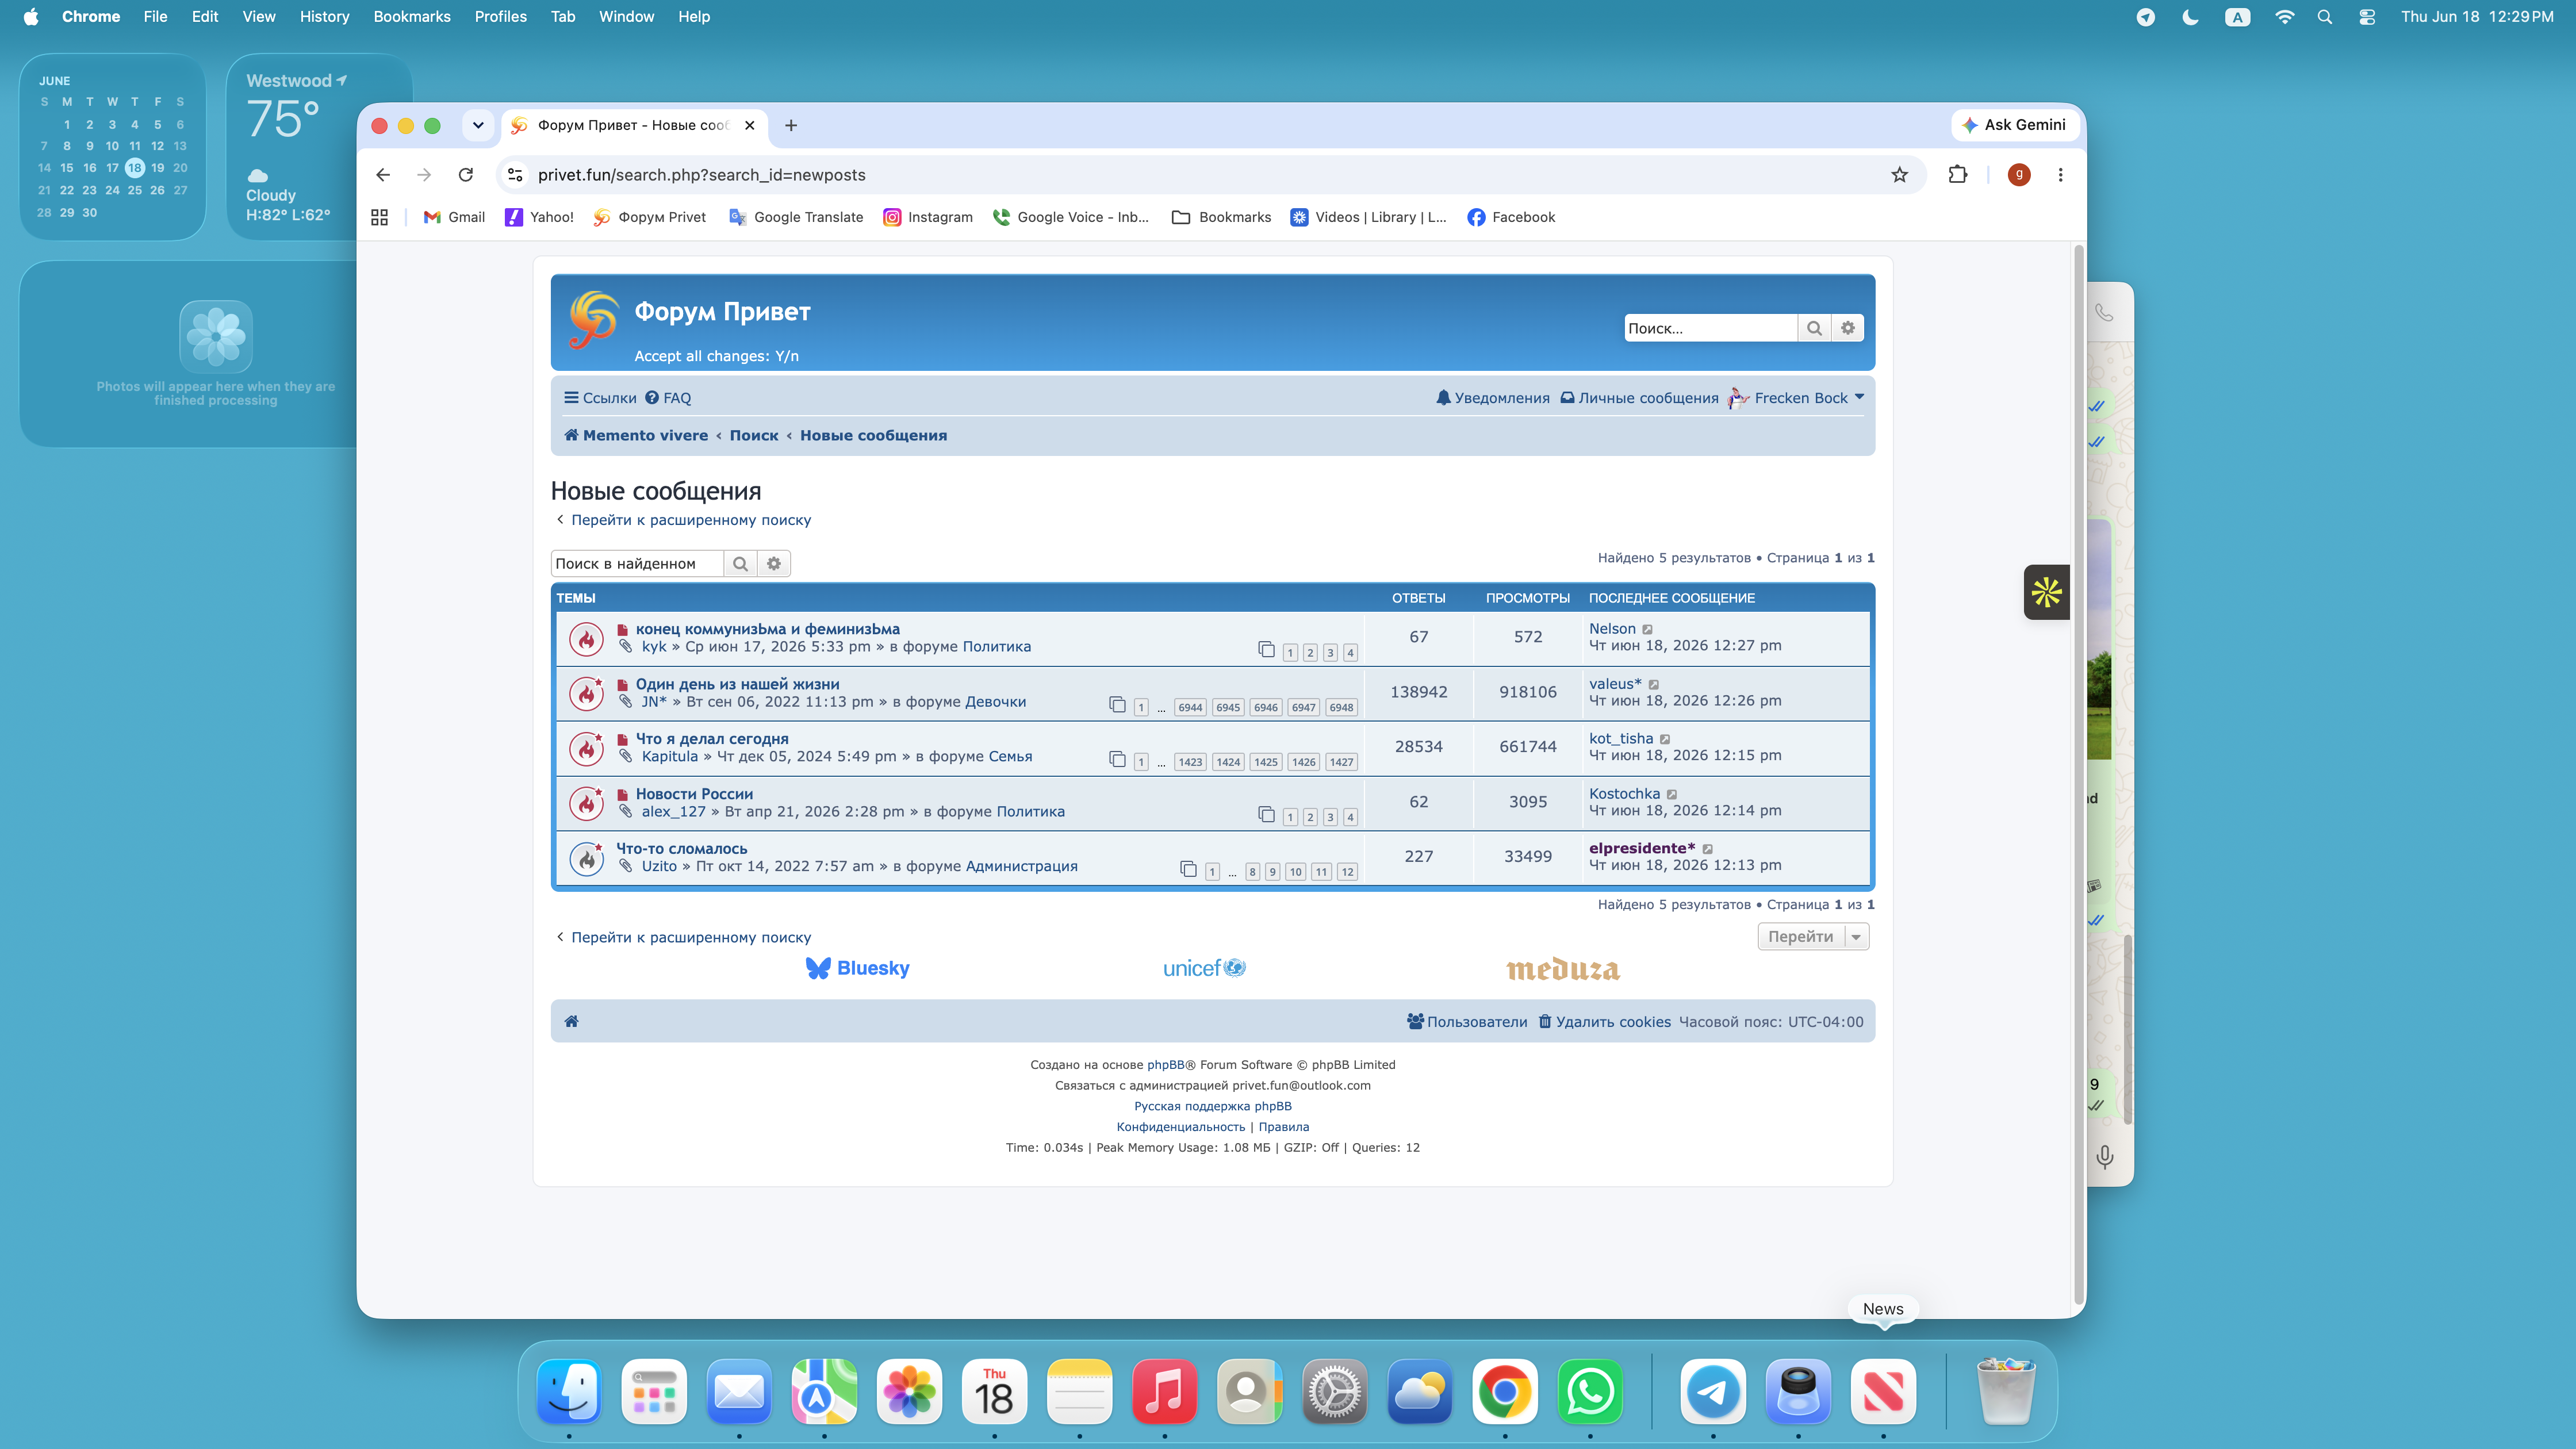
Task: Open the meduza banner link
Action: click(1563, 968)
